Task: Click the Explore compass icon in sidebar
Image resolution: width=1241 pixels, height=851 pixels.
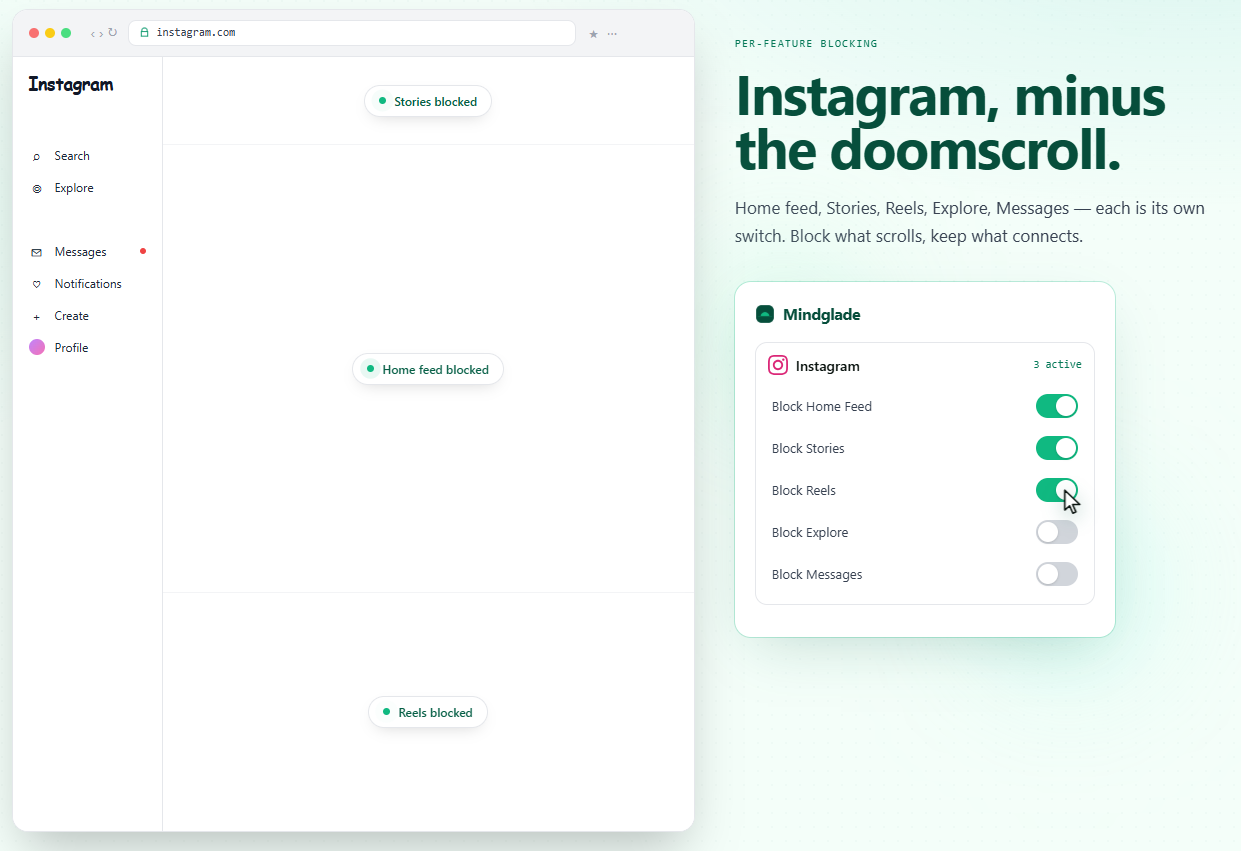Action: [37, 189]
